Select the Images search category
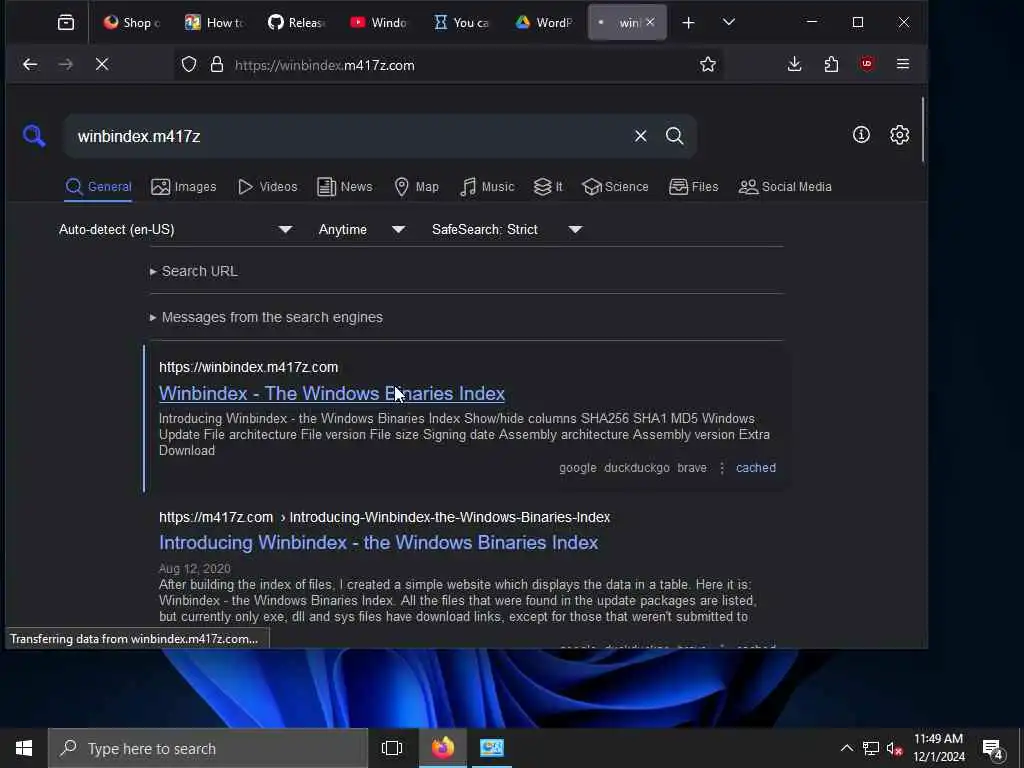 tap(184, 187)
